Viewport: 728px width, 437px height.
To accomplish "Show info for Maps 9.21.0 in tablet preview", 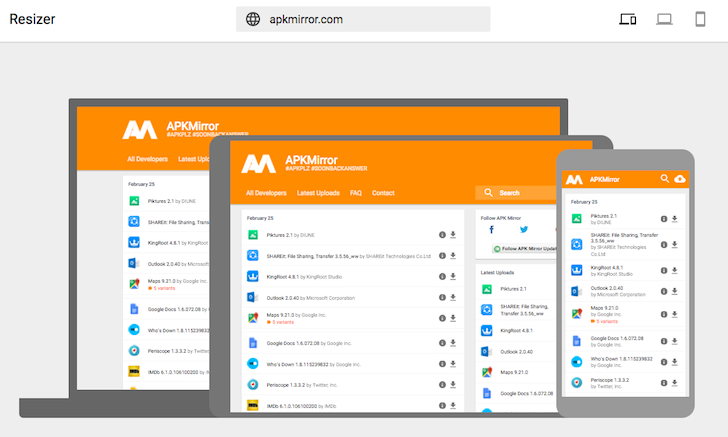I will tap(442, 318).
